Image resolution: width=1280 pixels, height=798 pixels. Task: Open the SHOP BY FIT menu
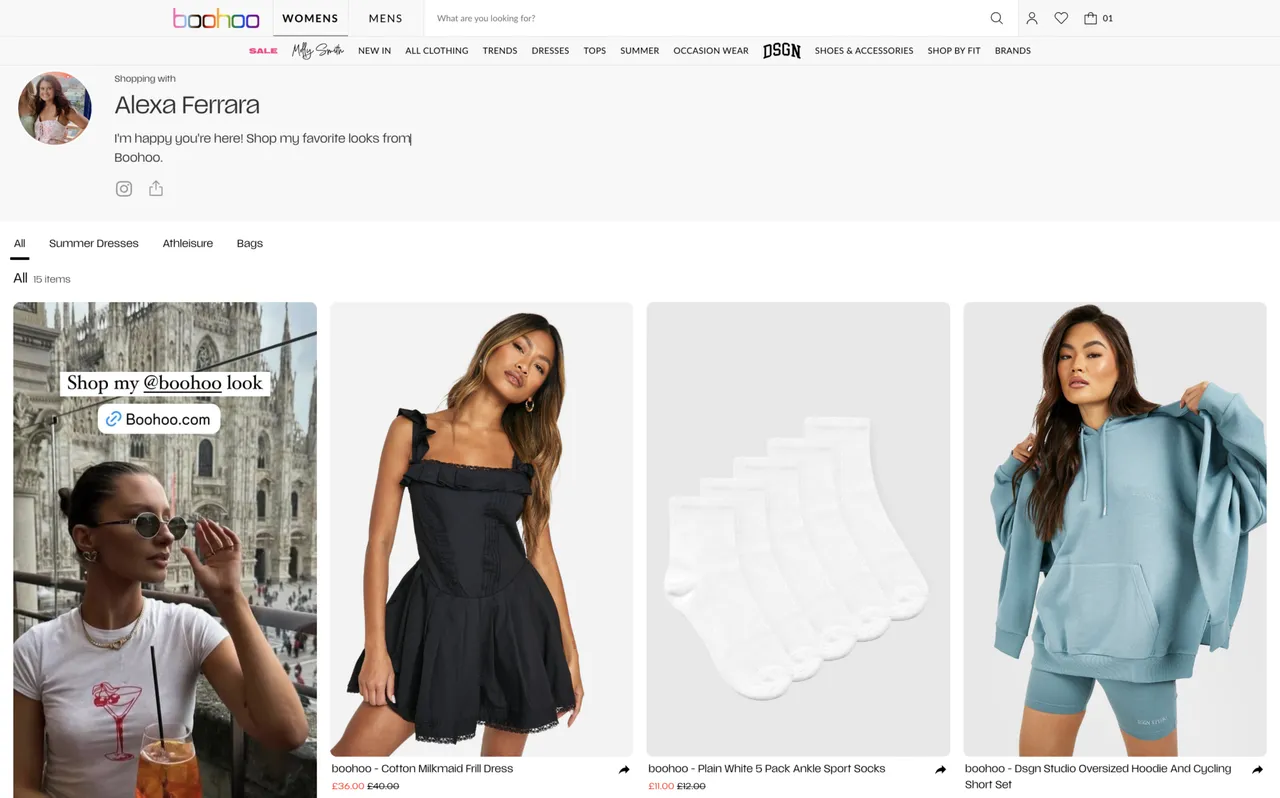[x=954, y=50]
